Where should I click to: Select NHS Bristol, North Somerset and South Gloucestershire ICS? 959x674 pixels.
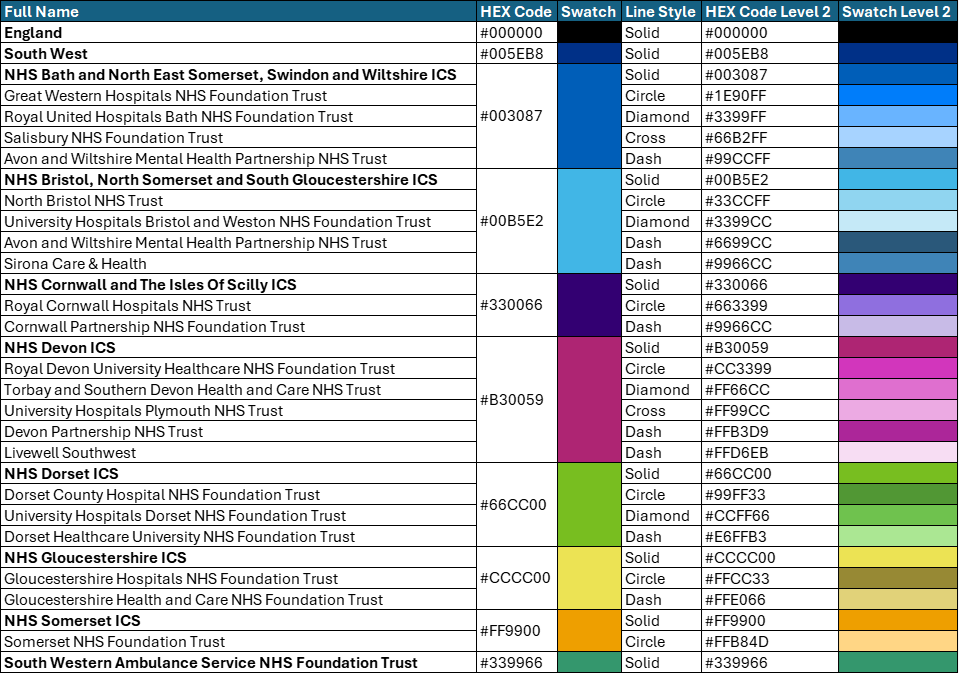[239, 180]
